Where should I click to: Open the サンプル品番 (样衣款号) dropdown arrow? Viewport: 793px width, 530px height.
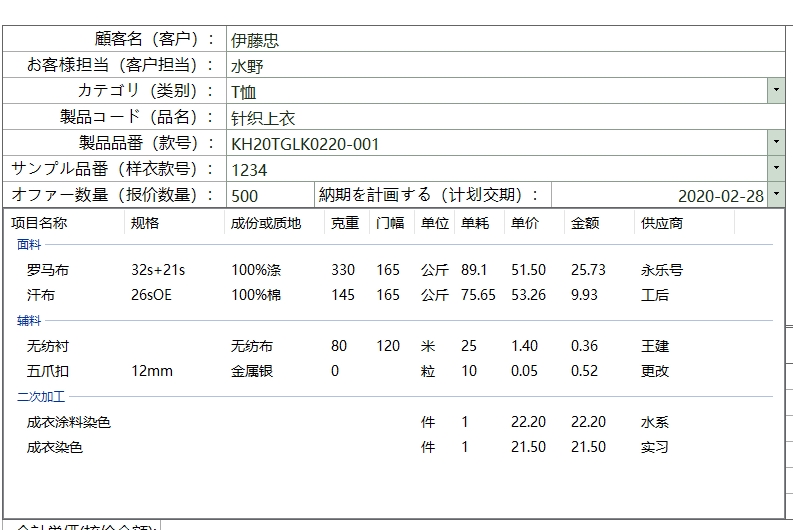coord(776,168)
